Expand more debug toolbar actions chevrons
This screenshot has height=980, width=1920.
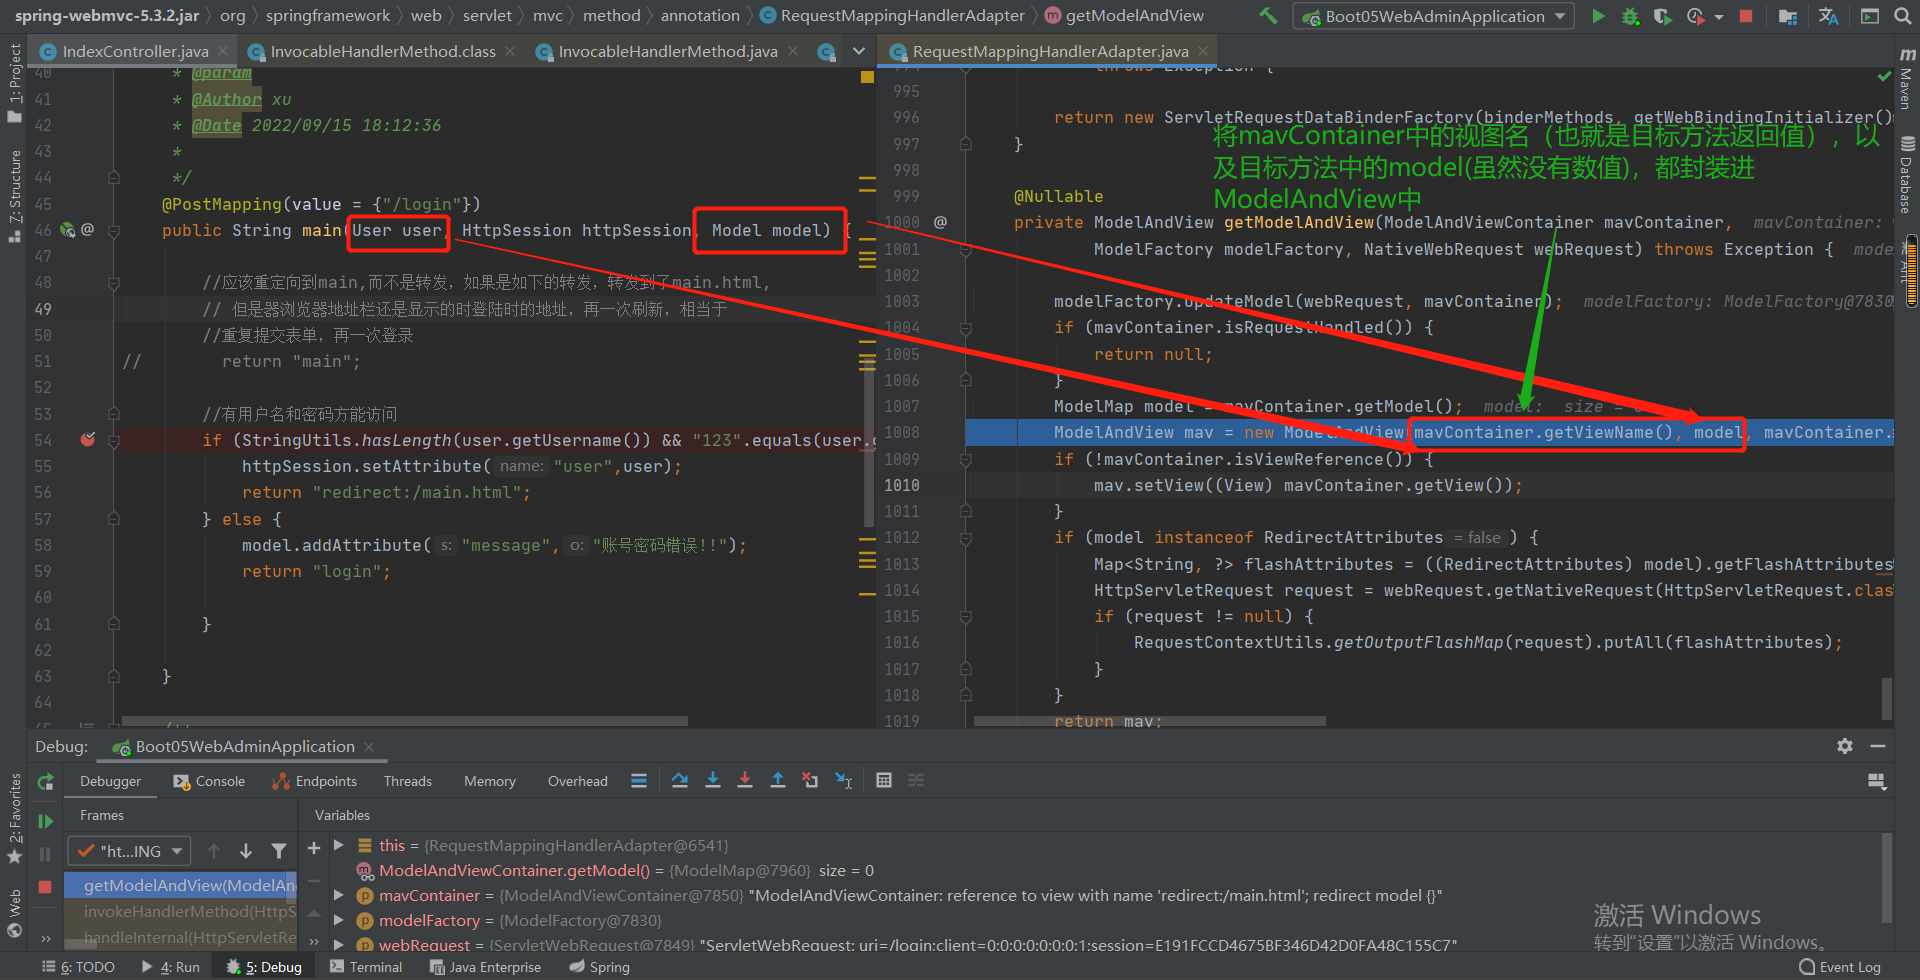(46, 938)
